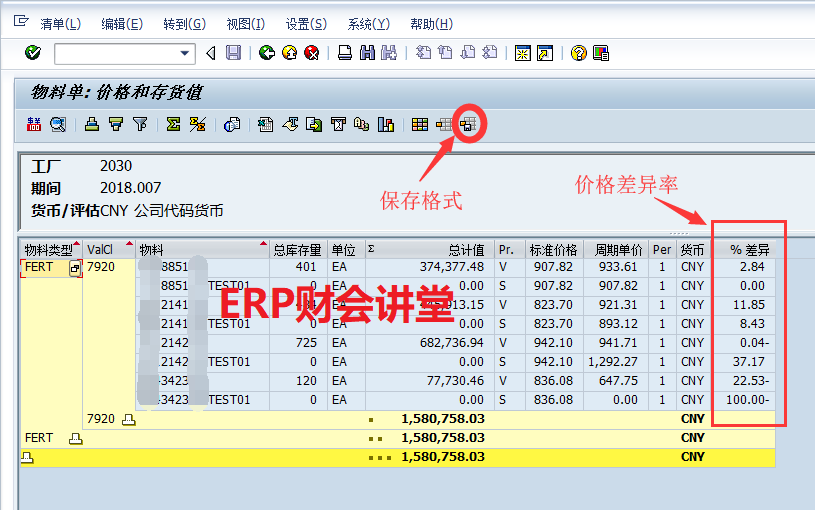Collapse the command field with triangle arrow
The image size is (815, 510).
(x=210, y=53)
